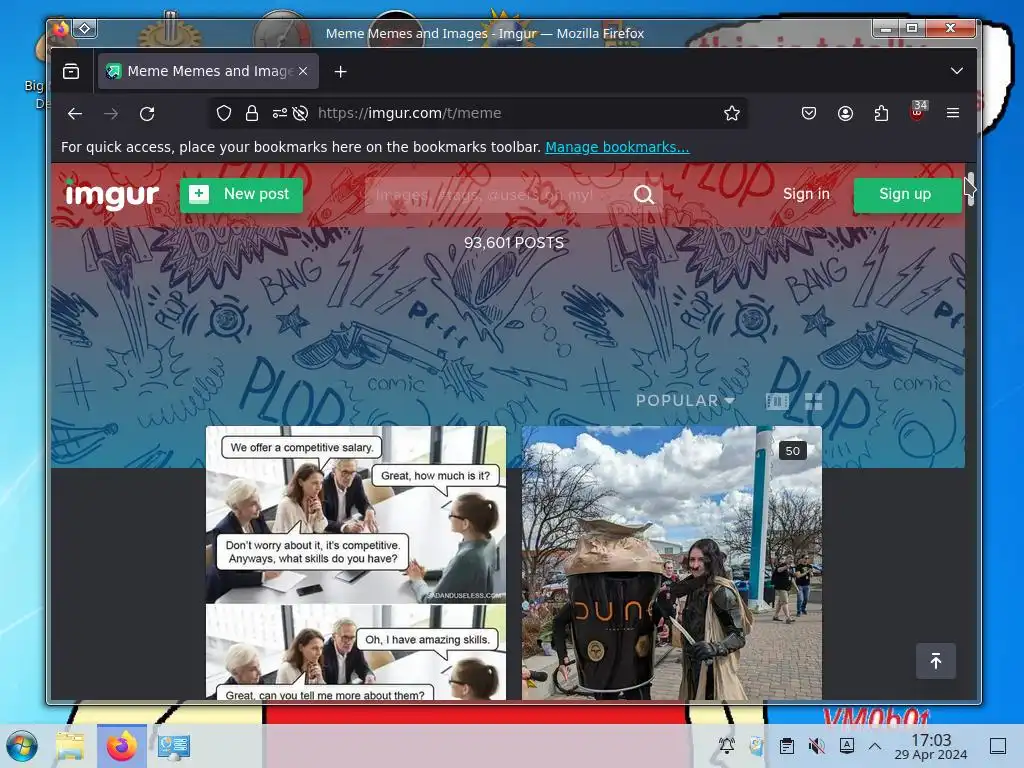Open the Windows Start orb

click(x=22, y=746)
